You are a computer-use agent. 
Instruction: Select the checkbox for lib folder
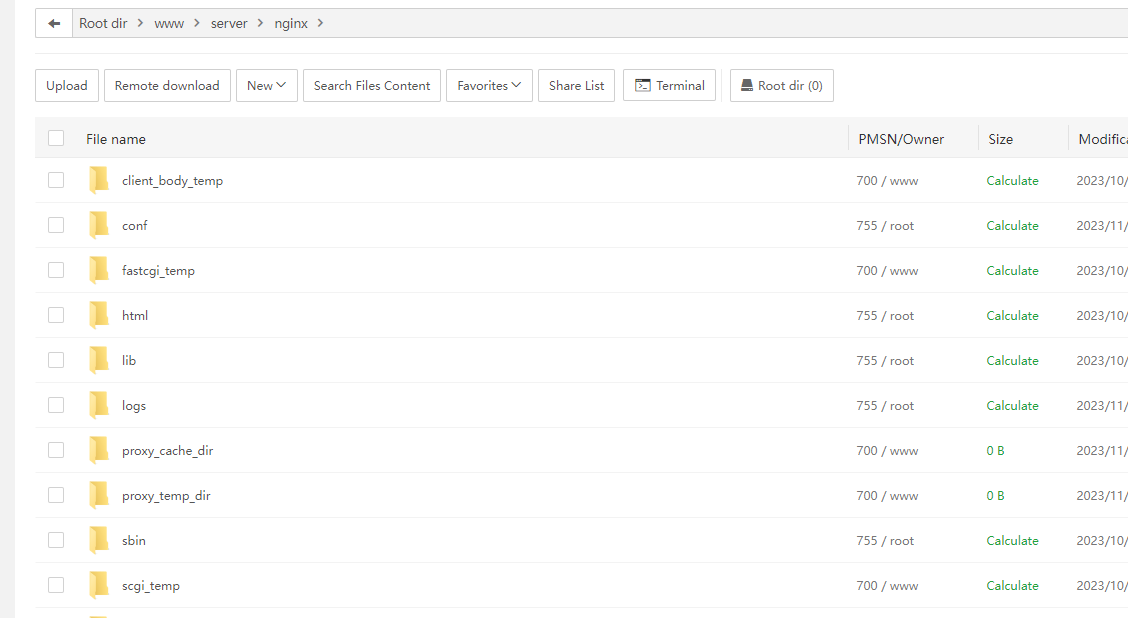pyautogui.click(x=56, y=360)
